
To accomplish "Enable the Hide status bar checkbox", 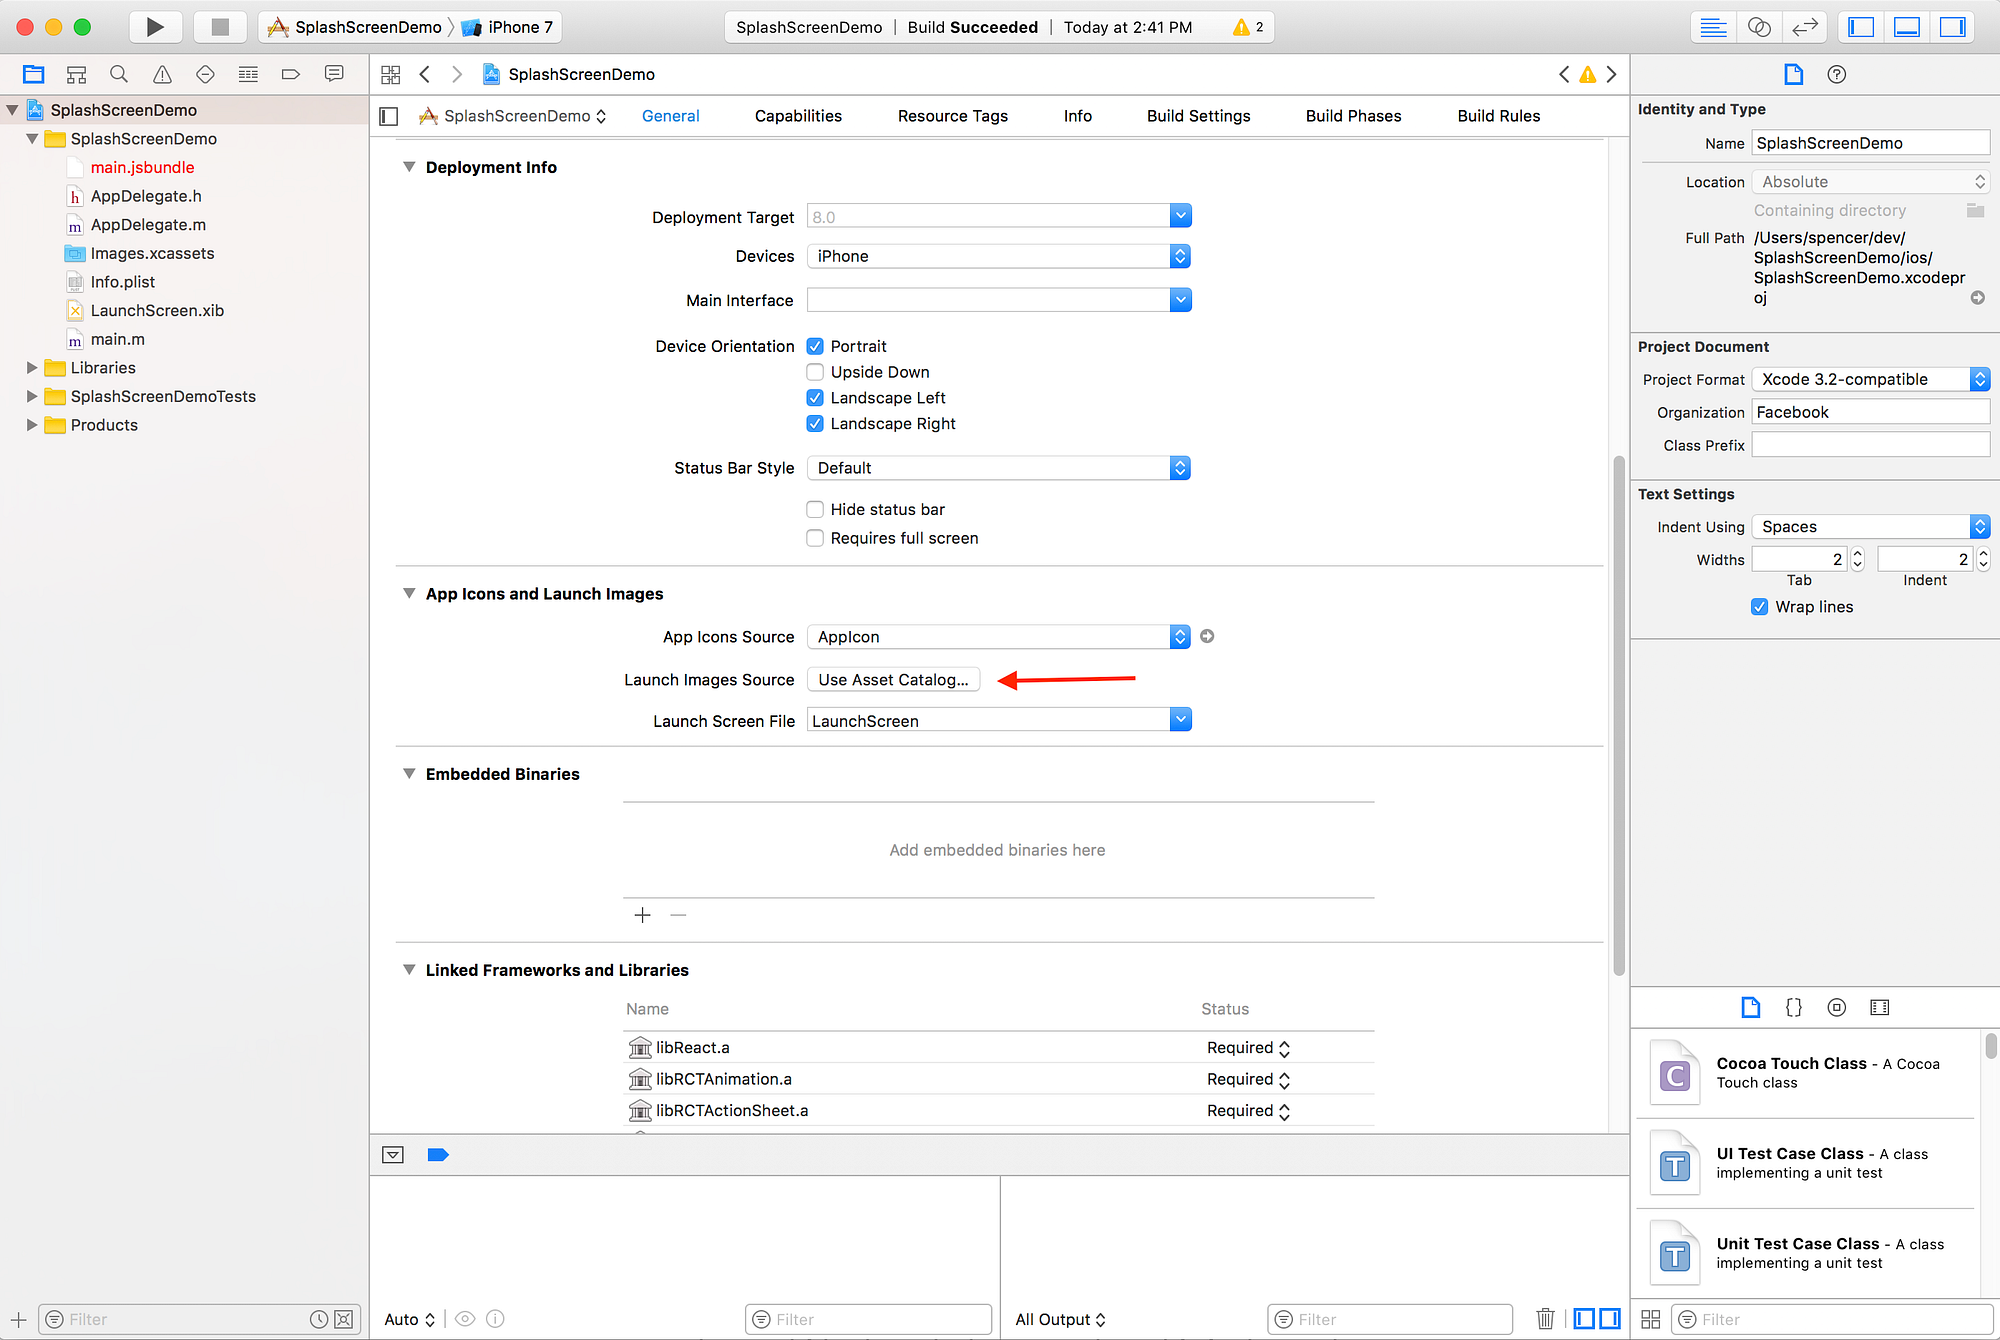I will (x=815, y=510).
